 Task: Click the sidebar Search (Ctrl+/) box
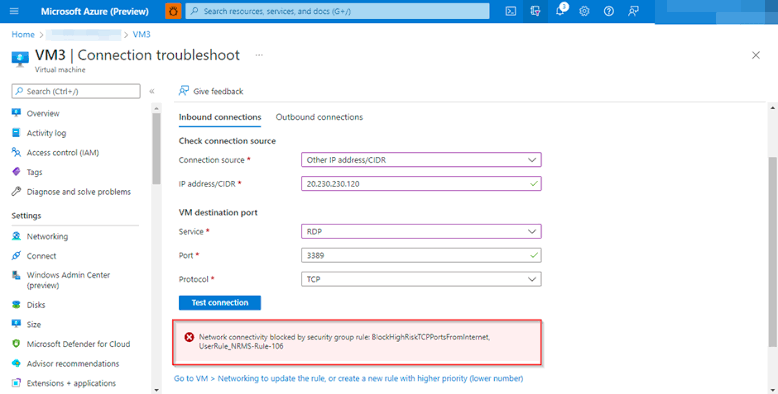[x=76, y=91]
